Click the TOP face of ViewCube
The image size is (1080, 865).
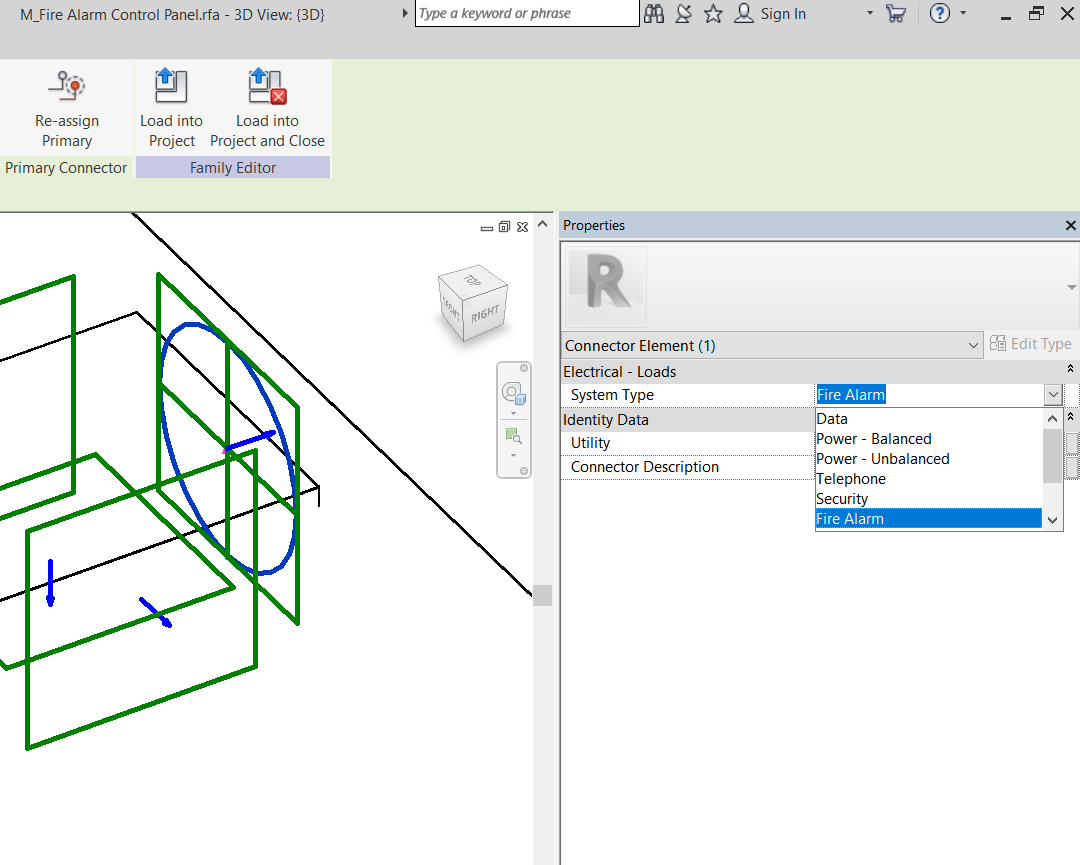(x=472, y=279)
